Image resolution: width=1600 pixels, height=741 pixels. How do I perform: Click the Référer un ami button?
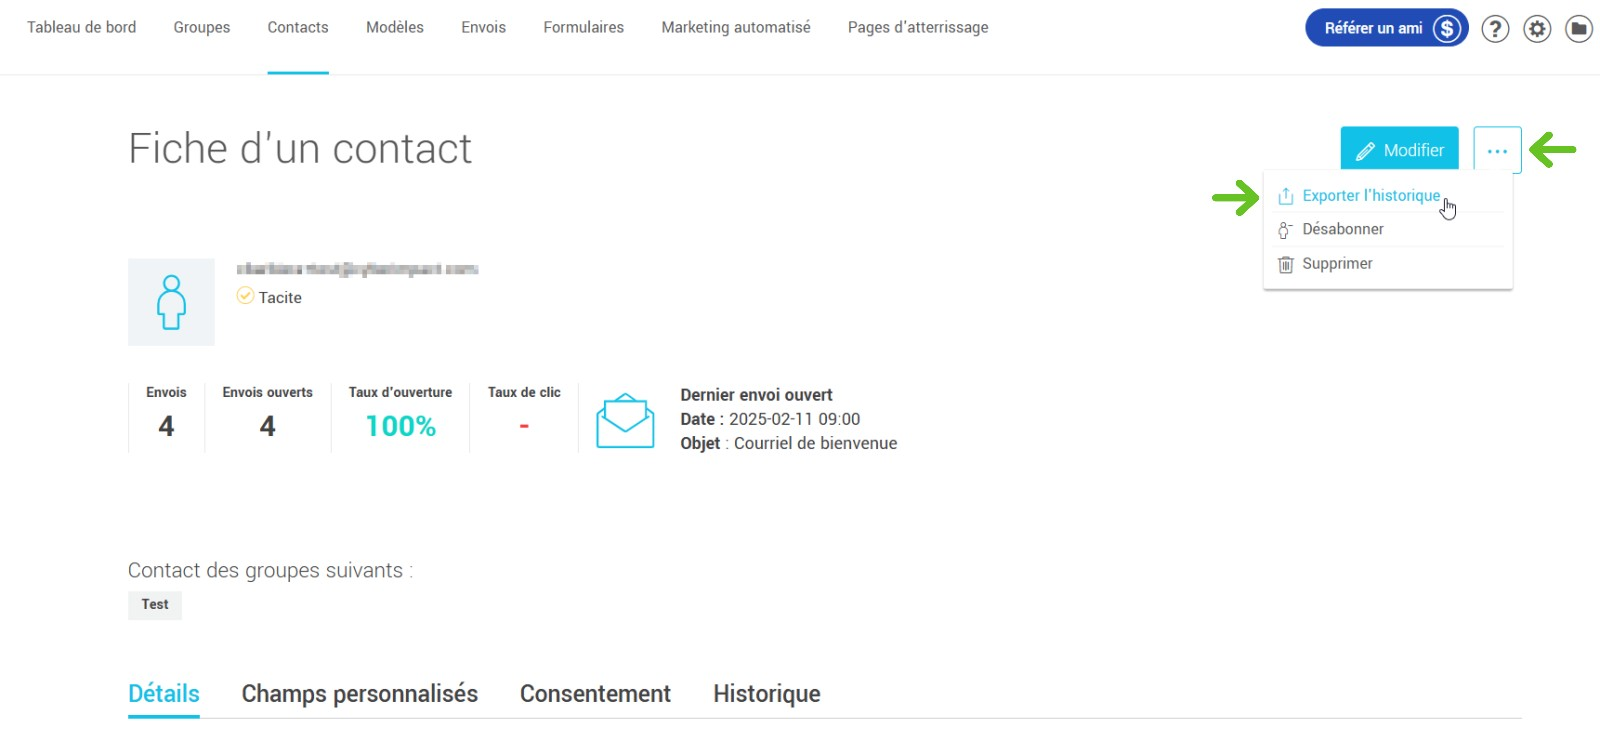1386,28
